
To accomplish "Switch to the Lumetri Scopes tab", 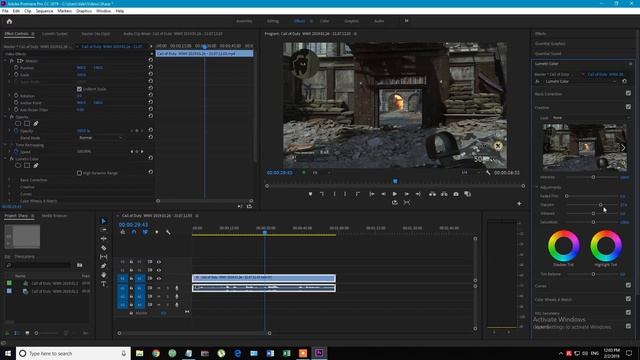I will pos(55,33).
